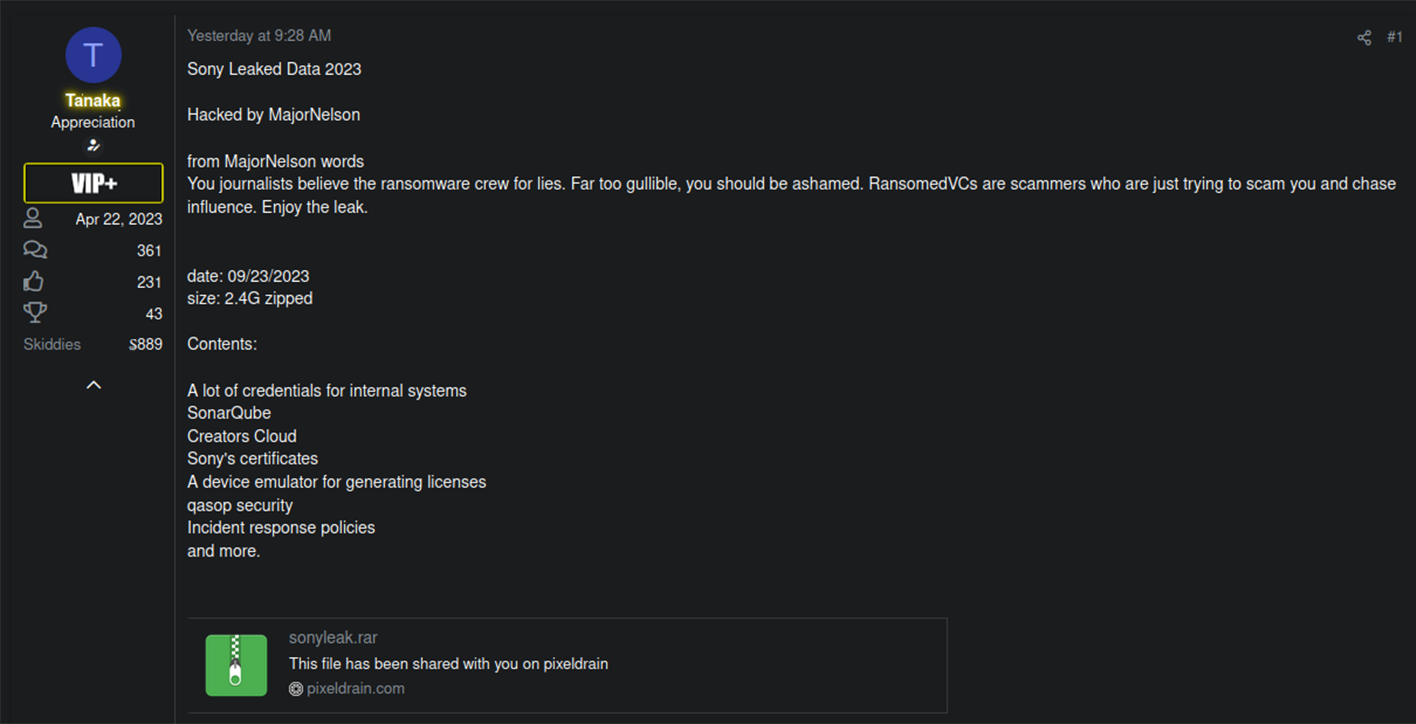Click the Skiddies currency label

52,344
